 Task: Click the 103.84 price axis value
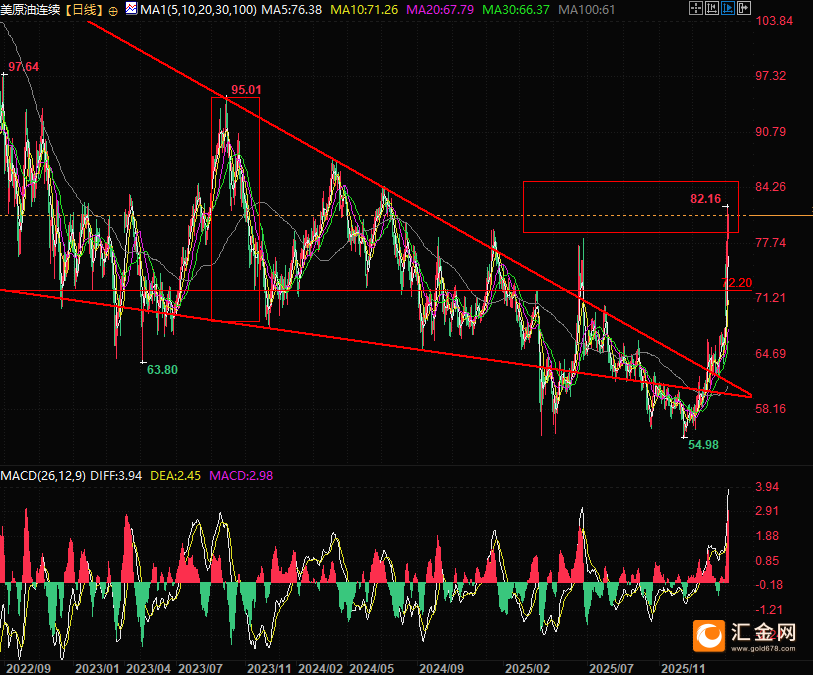coord(775,21)
